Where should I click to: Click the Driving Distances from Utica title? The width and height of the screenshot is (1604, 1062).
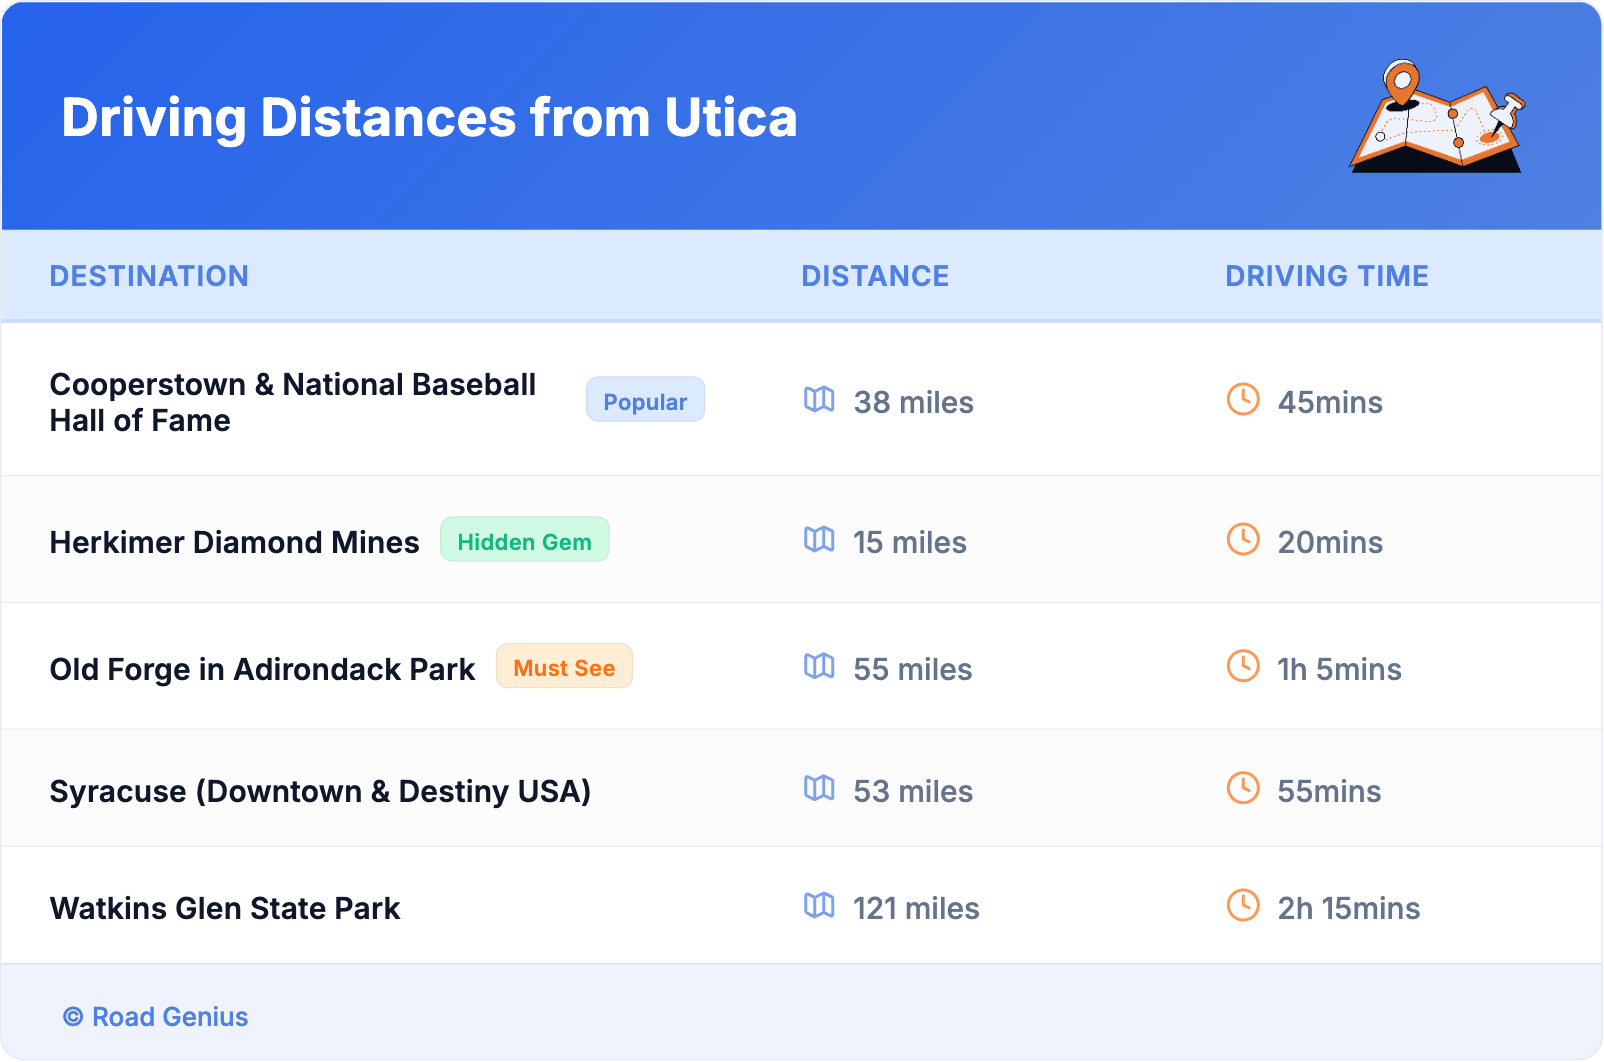click(x=429, y=118)
